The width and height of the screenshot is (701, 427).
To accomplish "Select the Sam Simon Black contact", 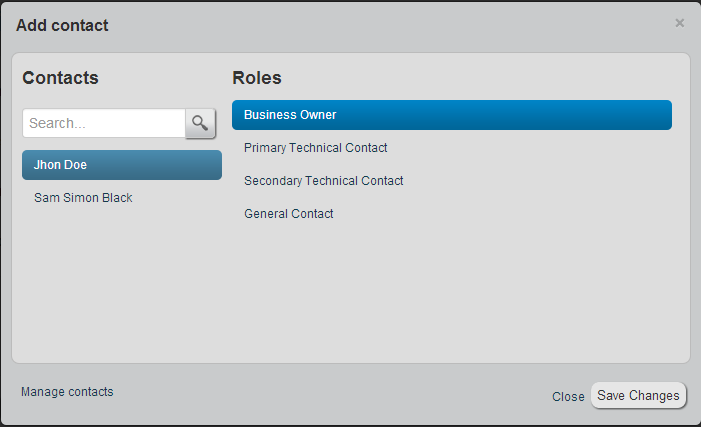I will pyautogui.click(x=83, y=198).
